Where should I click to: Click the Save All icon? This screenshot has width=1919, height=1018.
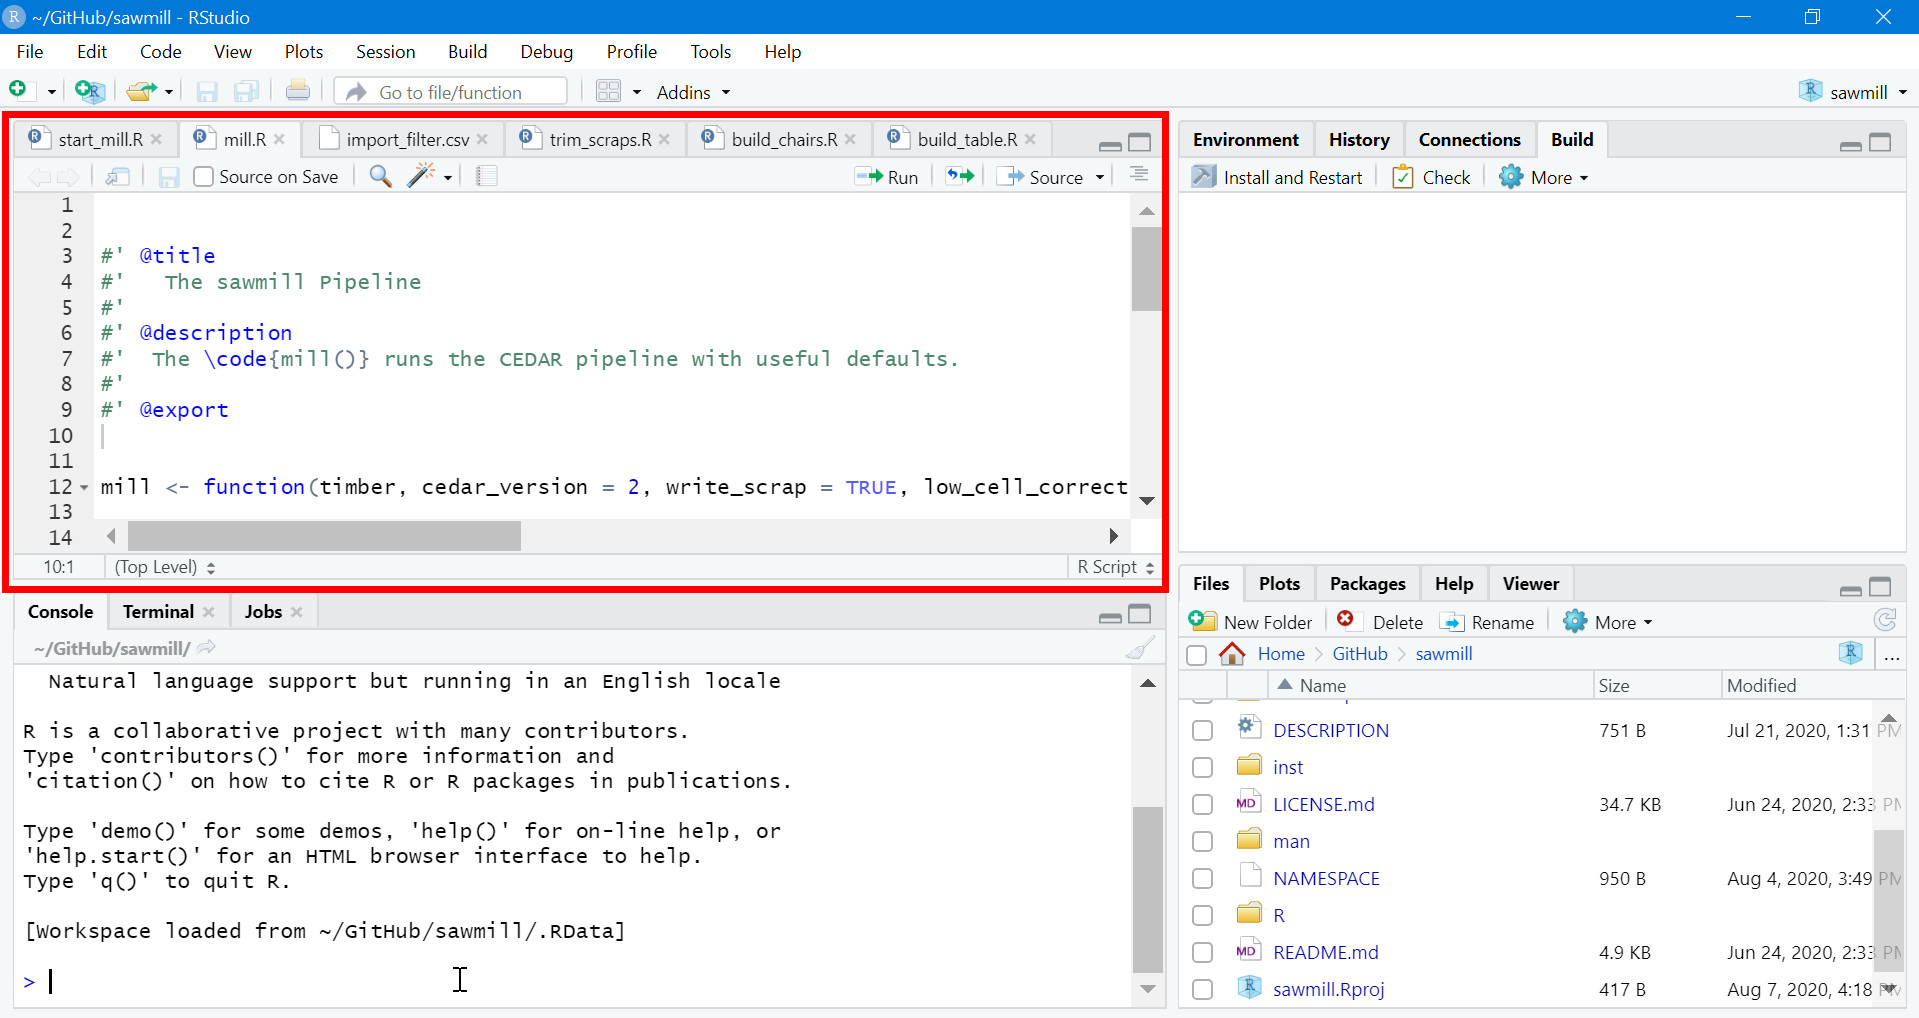[x=246, y=92]
